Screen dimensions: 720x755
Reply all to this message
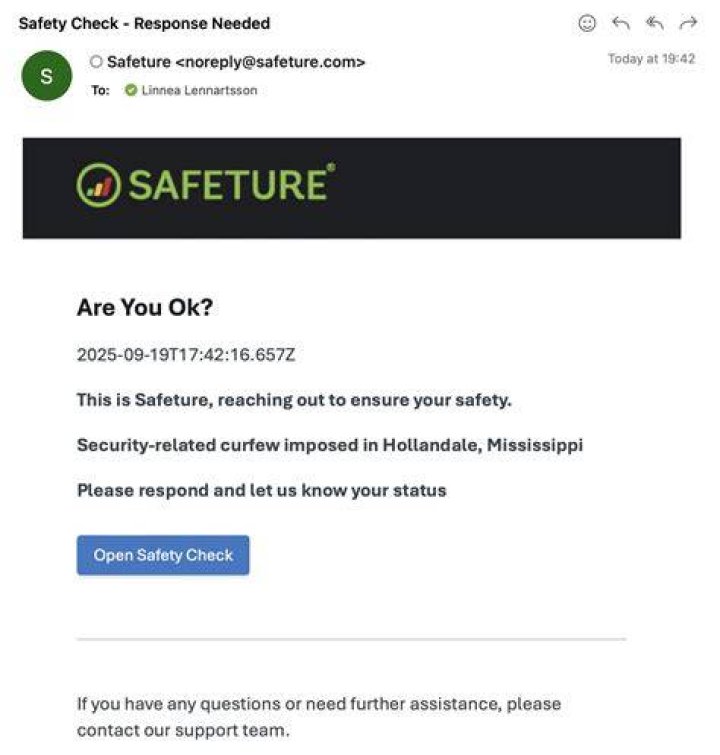(655, 23)
